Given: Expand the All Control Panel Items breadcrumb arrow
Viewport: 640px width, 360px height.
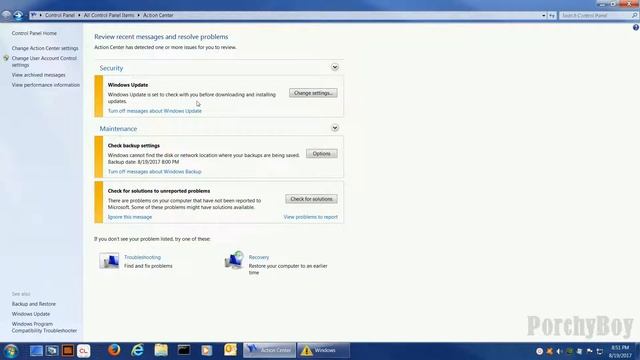Looking at the screenshot, I should [138, 16].
